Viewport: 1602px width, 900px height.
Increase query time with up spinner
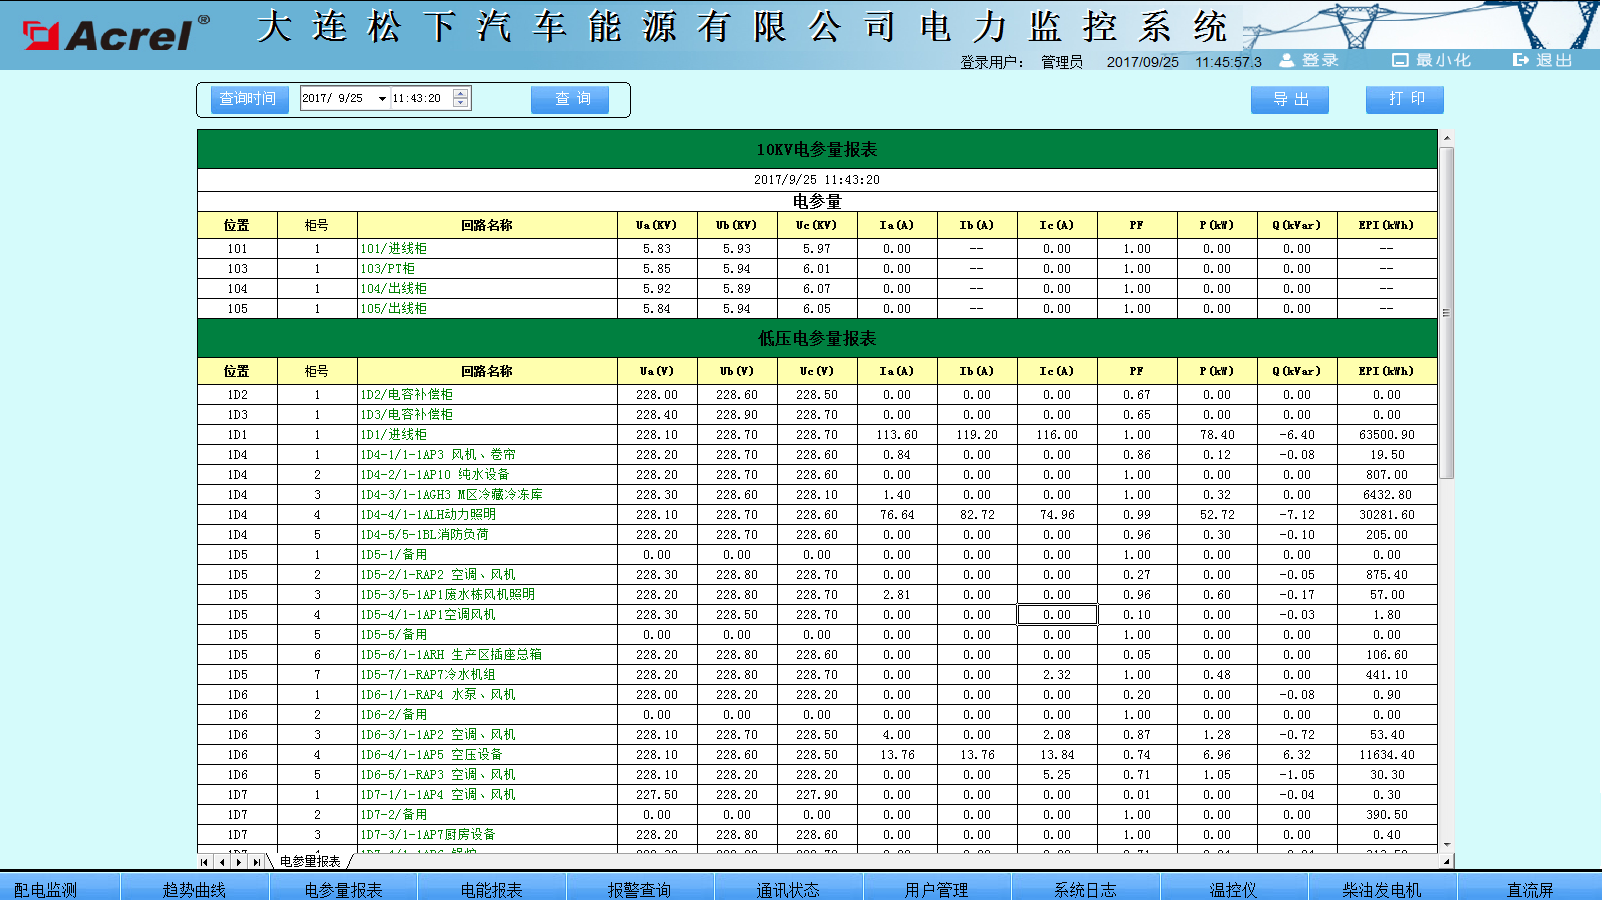pos(460,94)
